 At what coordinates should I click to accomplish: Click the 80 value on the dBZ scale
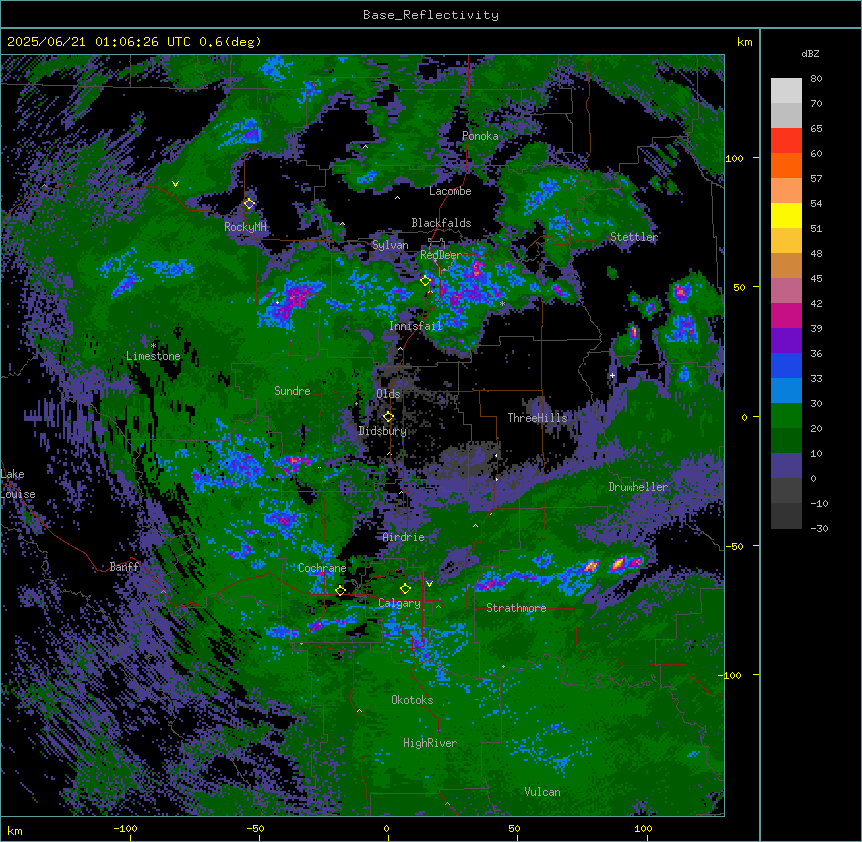point(816,79)
